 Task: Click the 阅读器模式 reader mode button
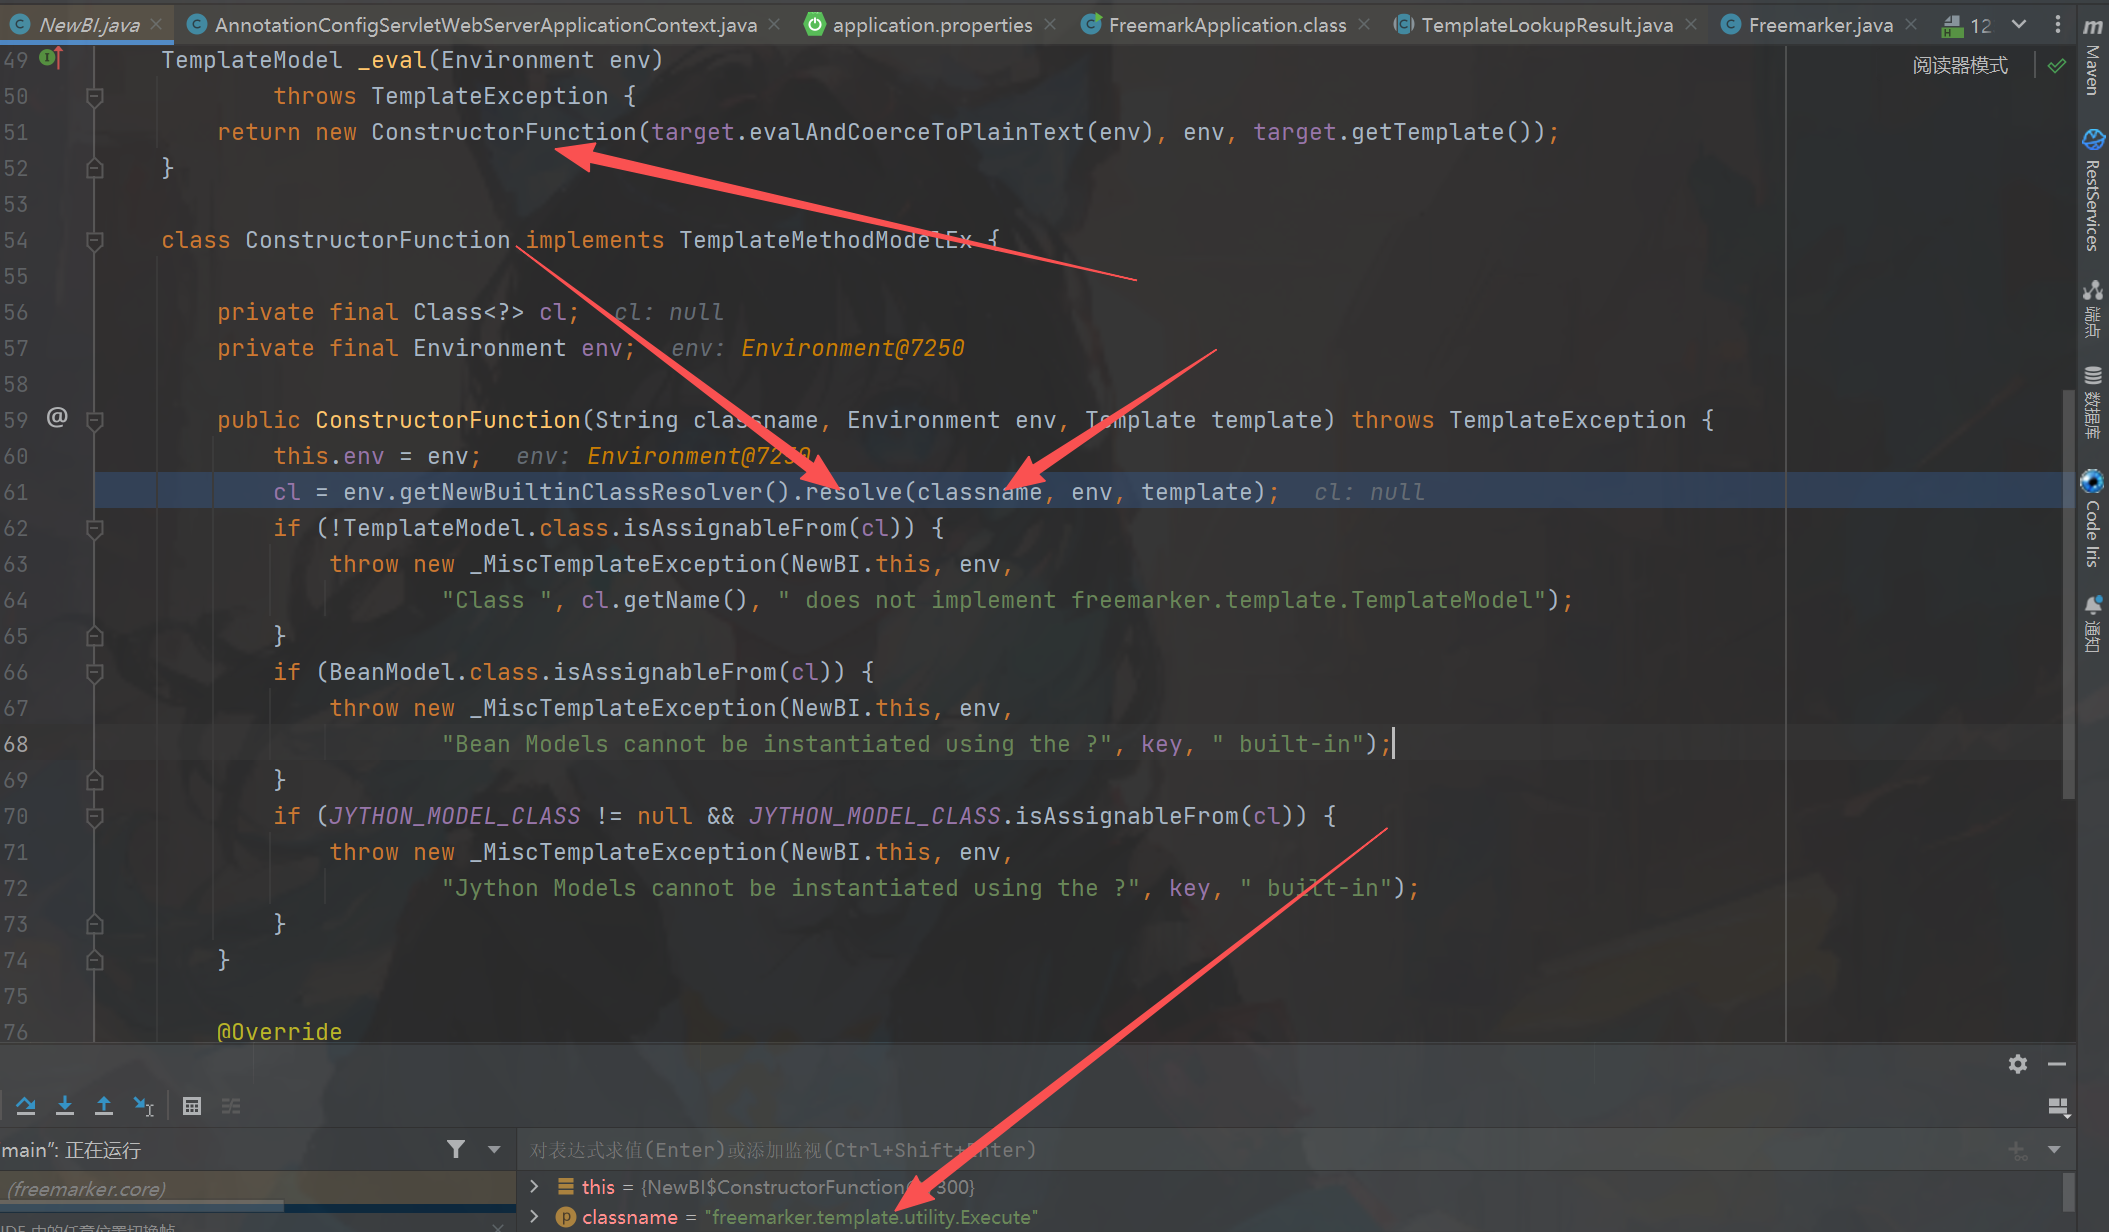click(x=1959, y=66)
